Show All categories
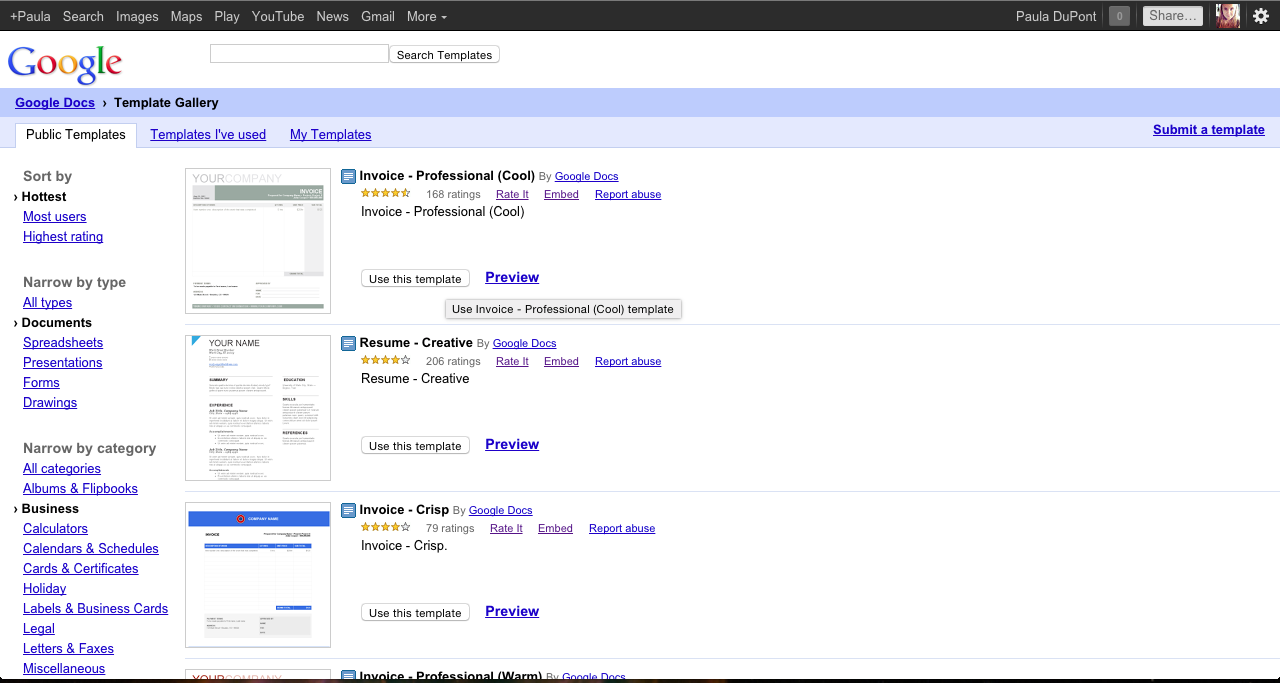The image size is (1280, 683). (62, 469)
